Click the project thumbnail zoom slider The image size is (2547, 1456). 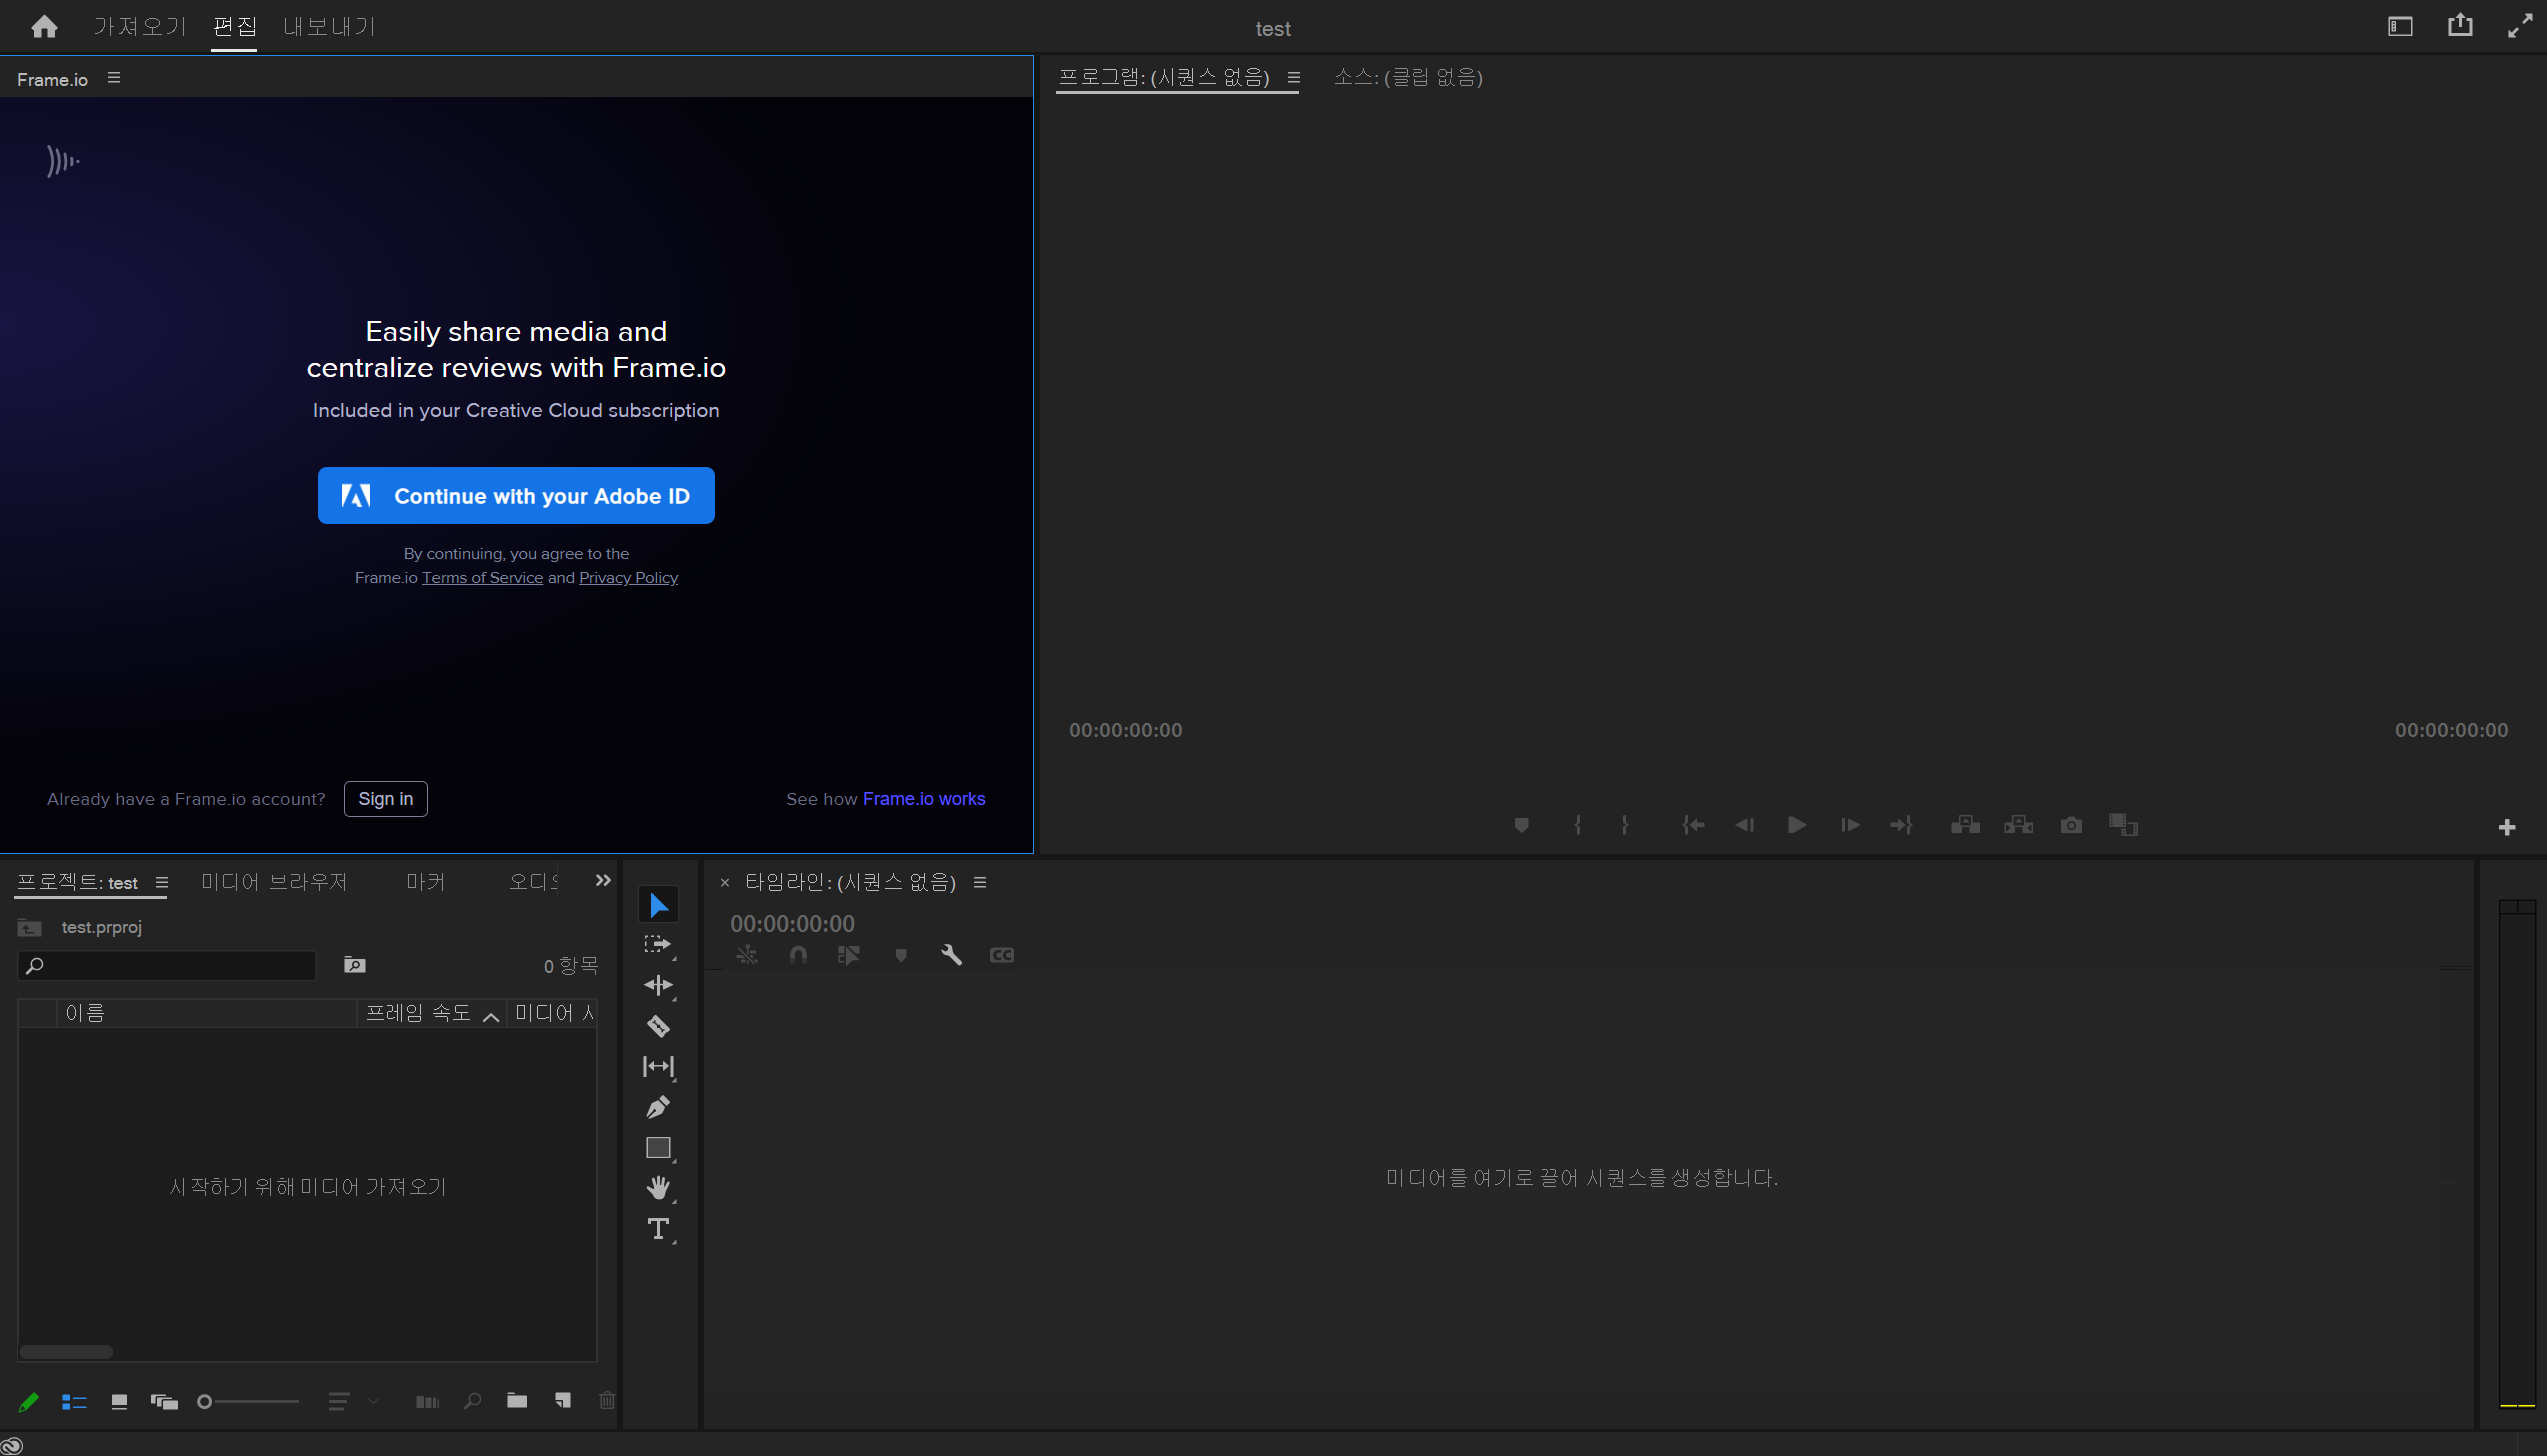click(250, 1402)
